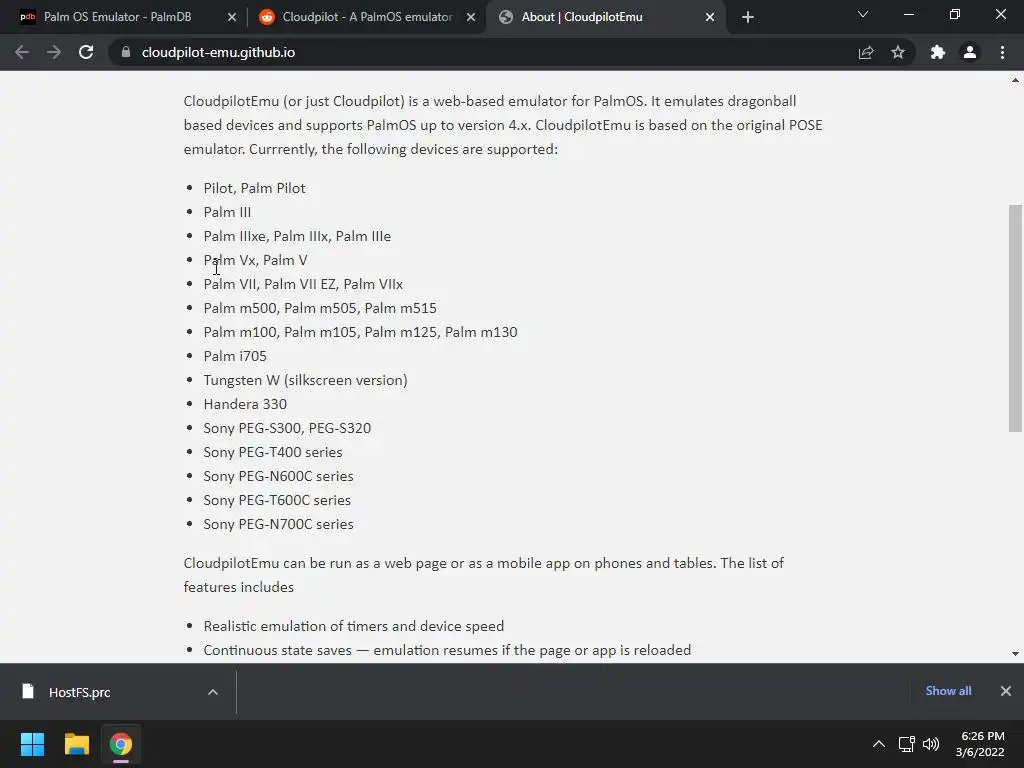
Task: Click Show all downloads
Action: (x=948, y=691)
